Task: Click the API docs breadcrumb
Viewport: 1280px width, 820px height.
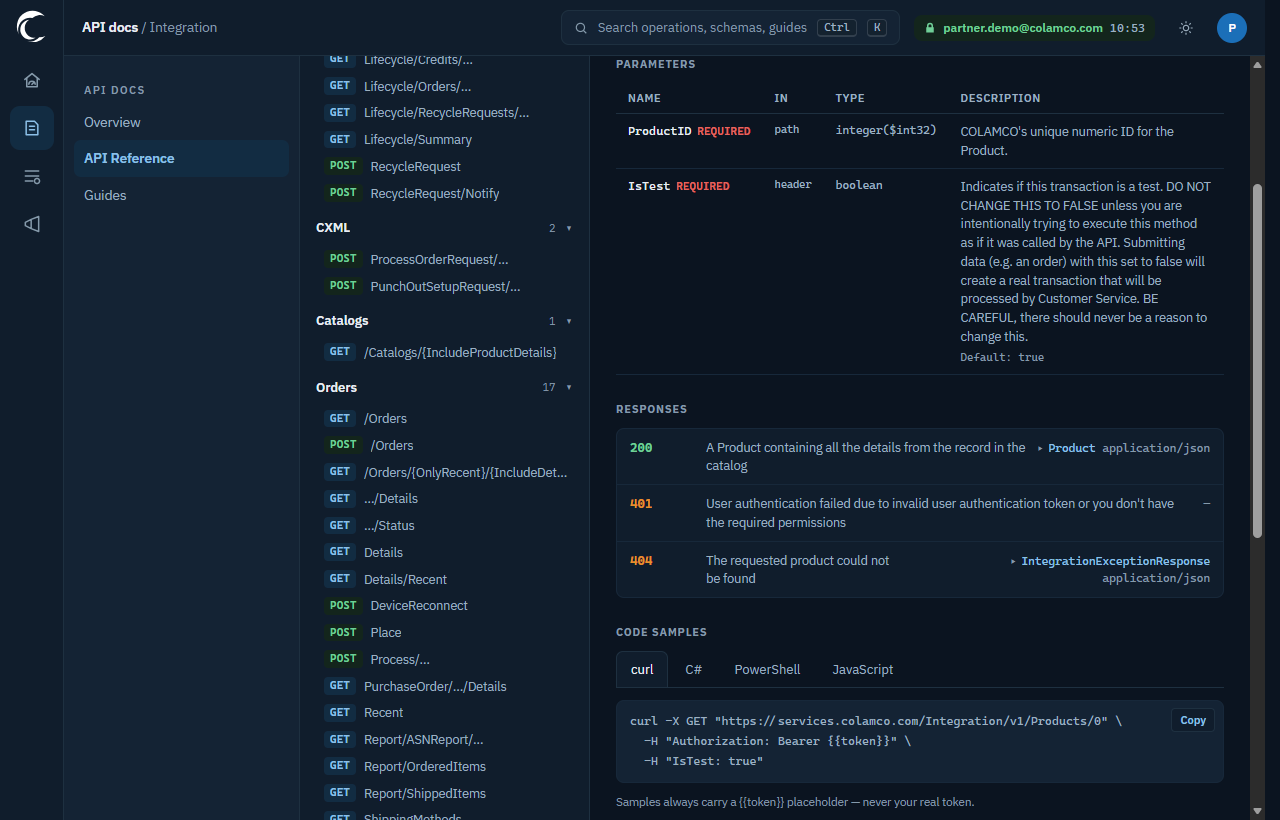Action: click(110, 27)
